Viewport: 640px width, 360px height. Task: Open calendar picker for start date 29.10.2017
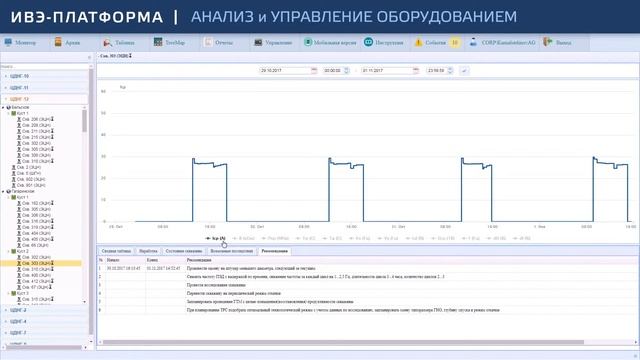click(x=314, y=71)
